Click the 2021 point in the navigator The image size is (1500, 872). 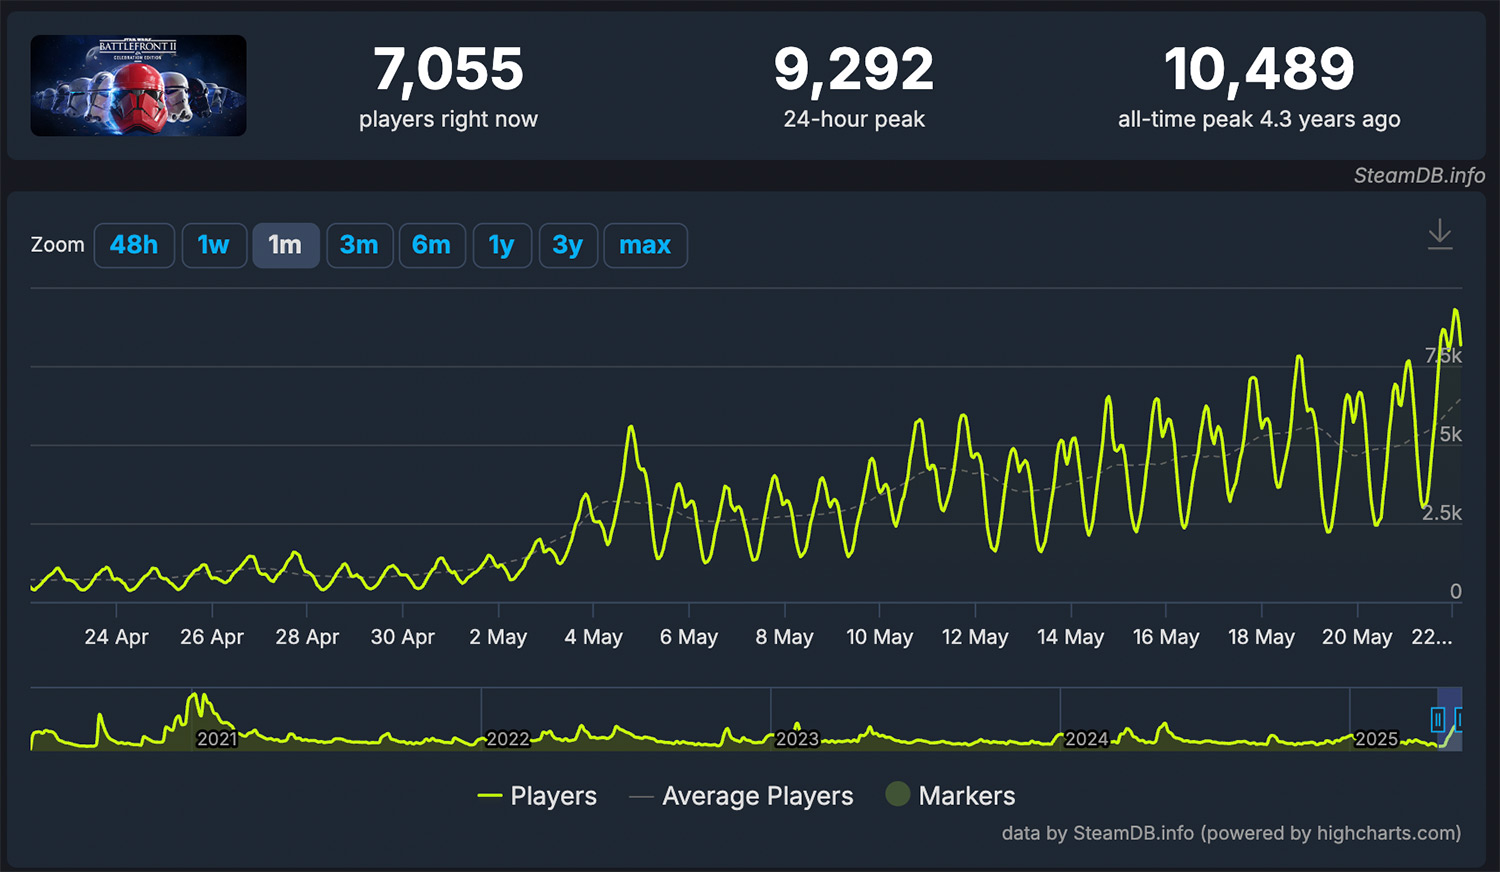click(x=217, y=739)
